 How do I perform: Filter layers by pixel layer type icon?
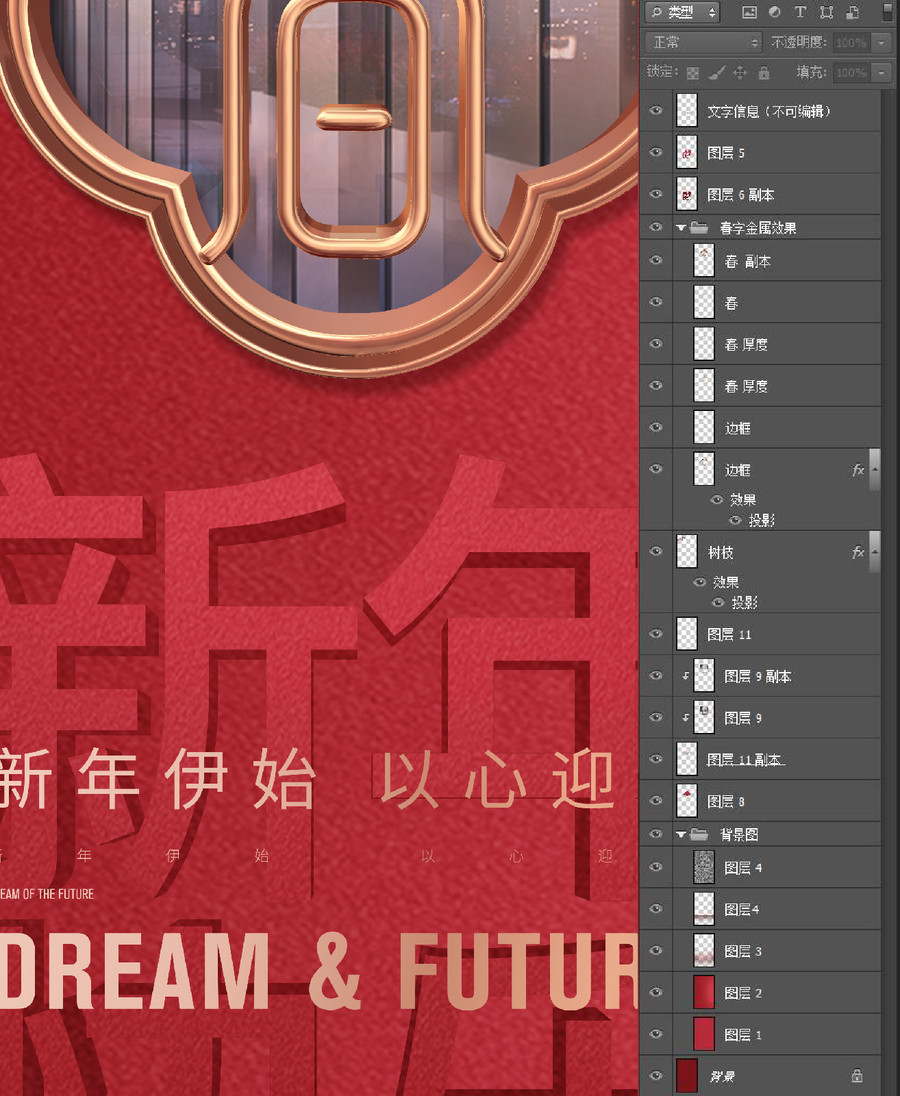tap(749, 12)
